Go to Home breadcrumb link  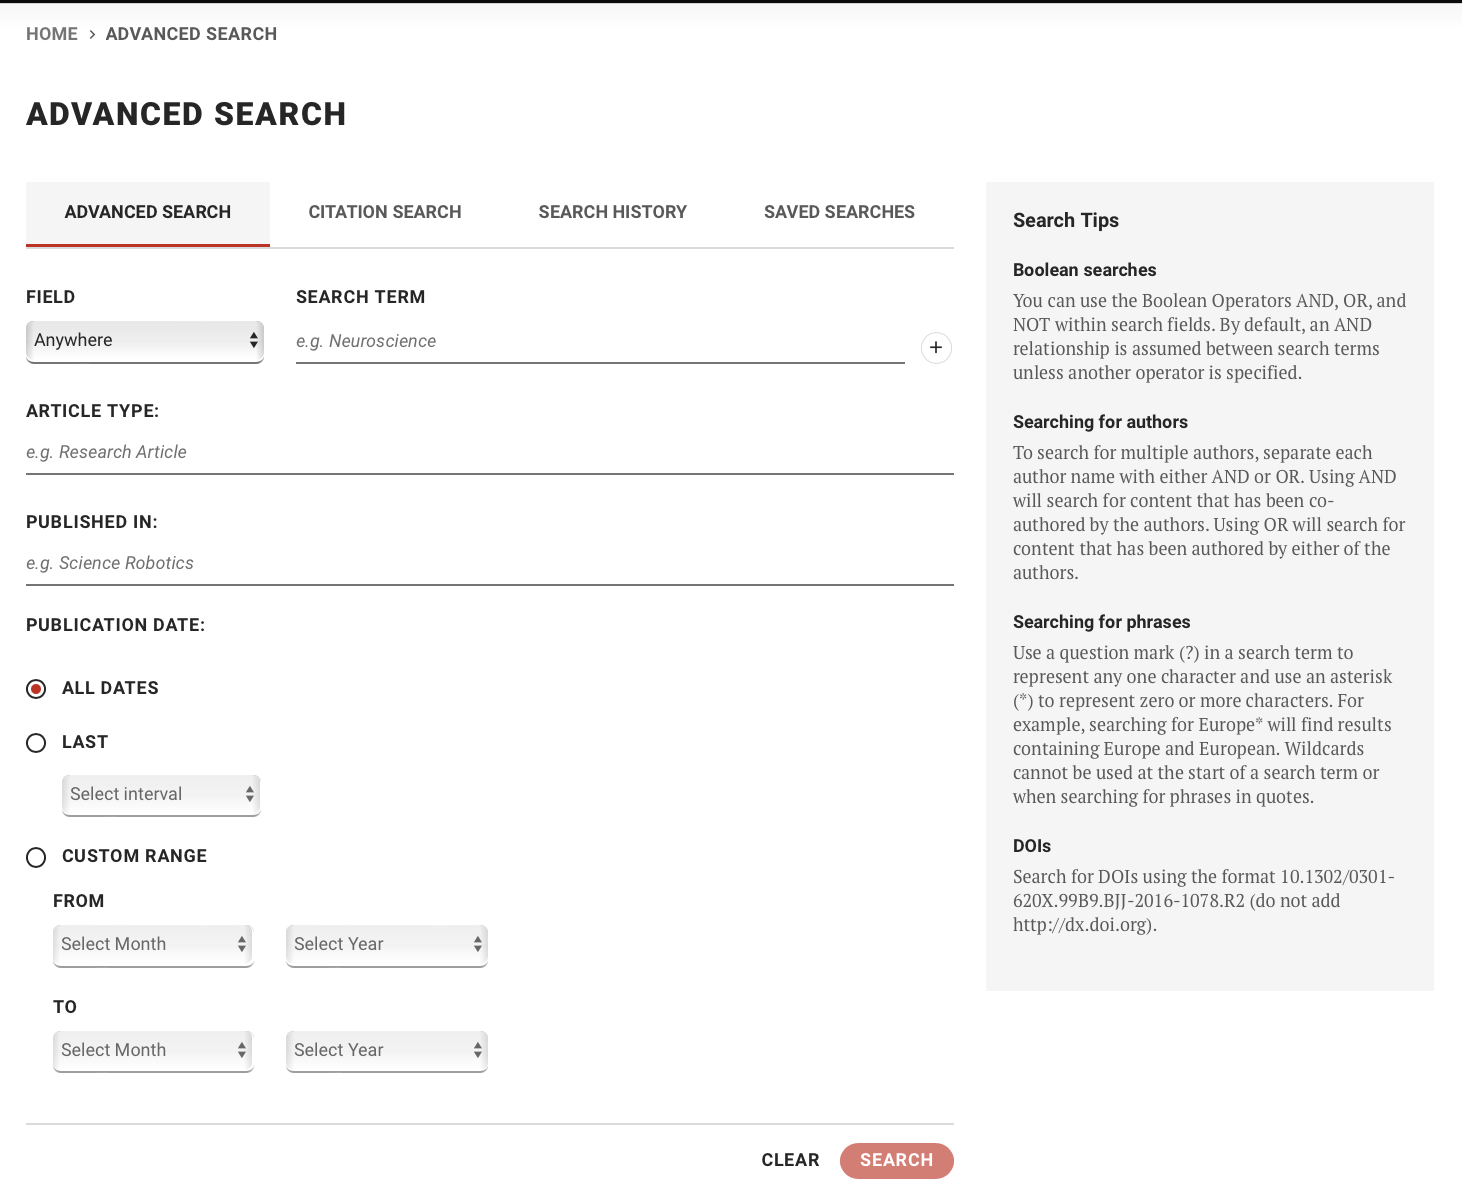coord(52,34)
